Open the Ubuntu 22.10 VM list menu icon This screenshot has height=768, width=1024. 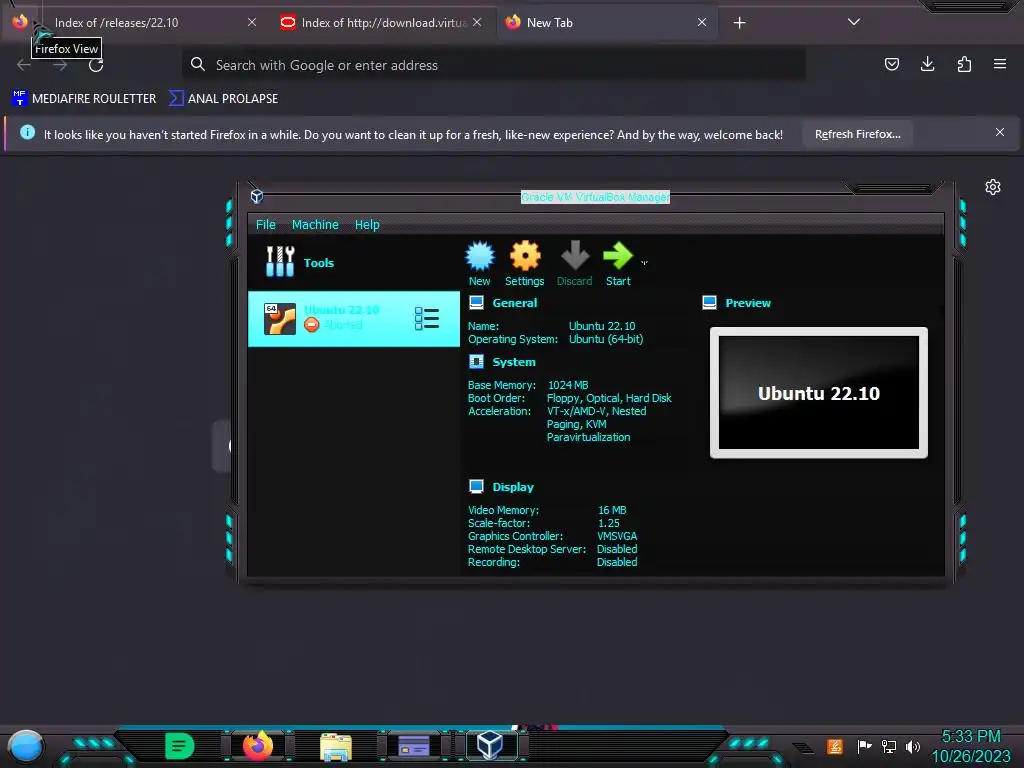coord(426,319)
